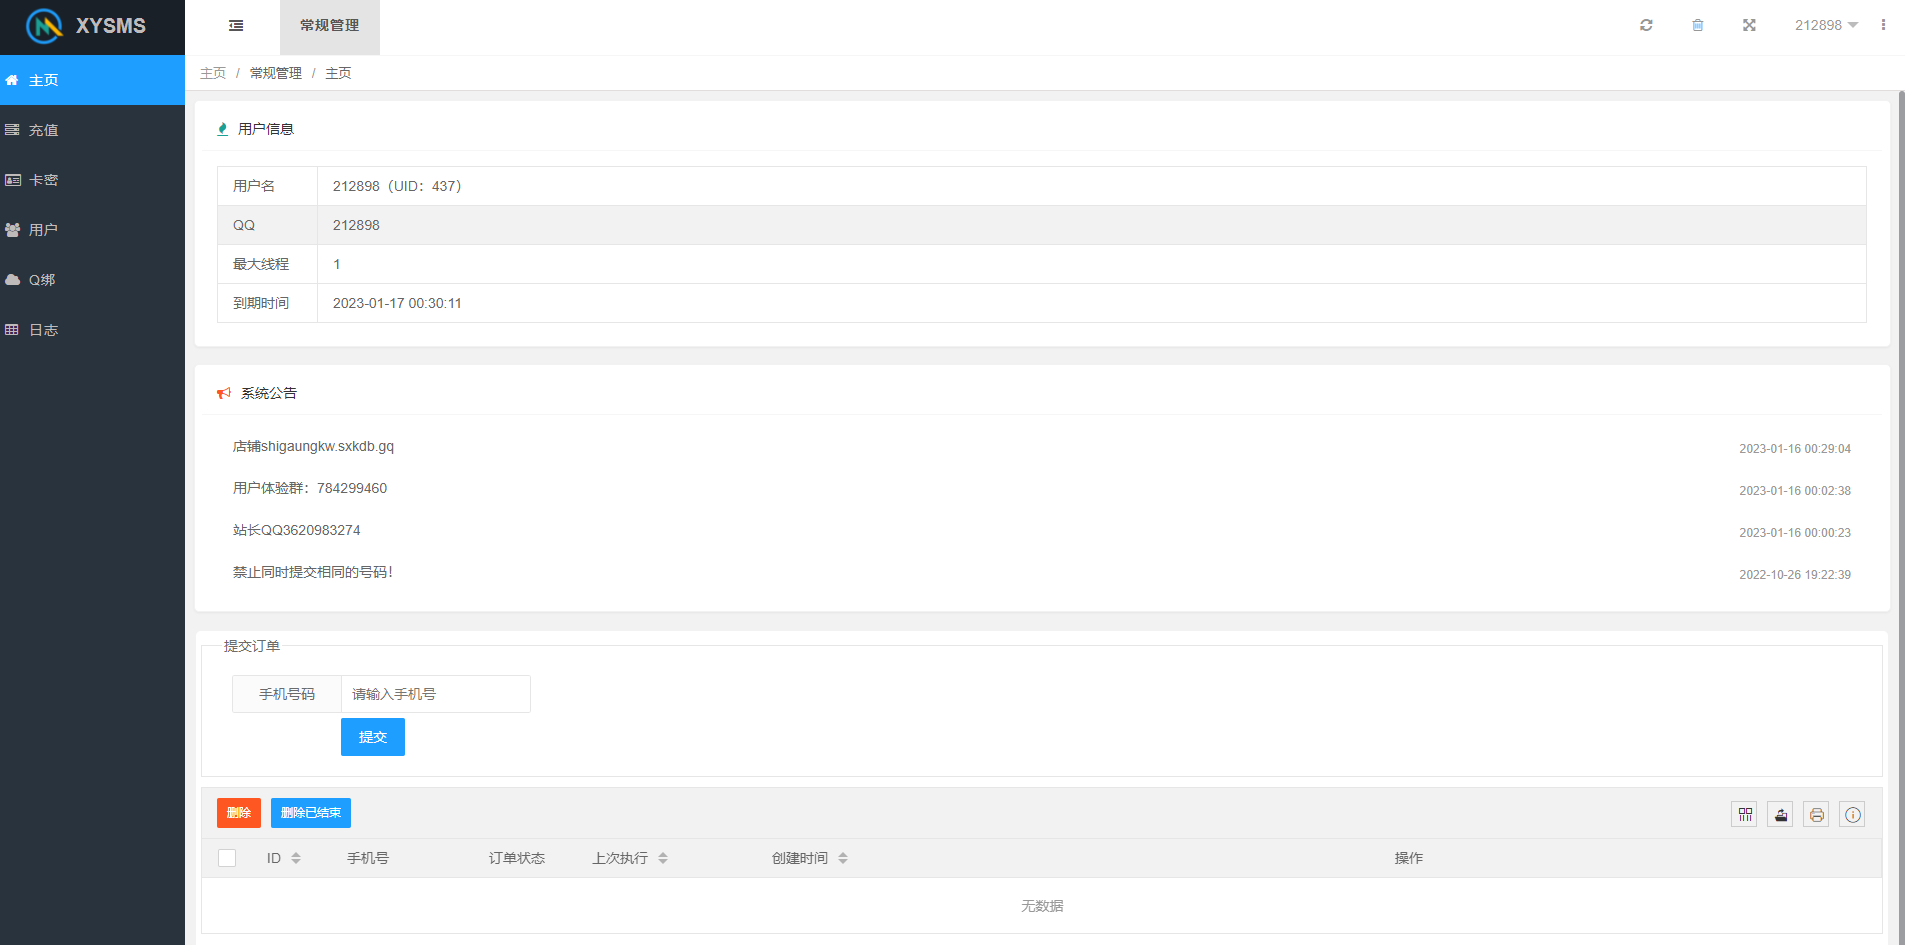Expand the 212898 user account dropdown
1905x945 pixels.
[1825, 26]
